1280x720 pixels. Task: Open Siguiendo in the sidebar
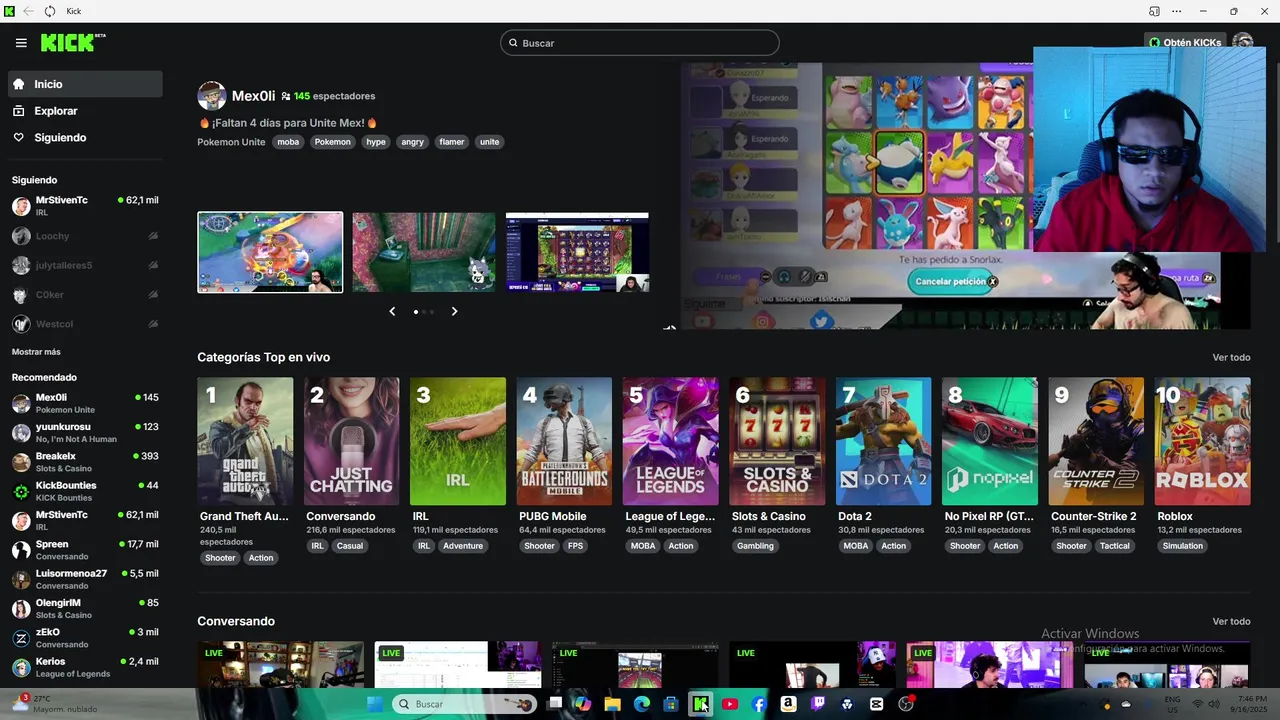click(85, 137)
